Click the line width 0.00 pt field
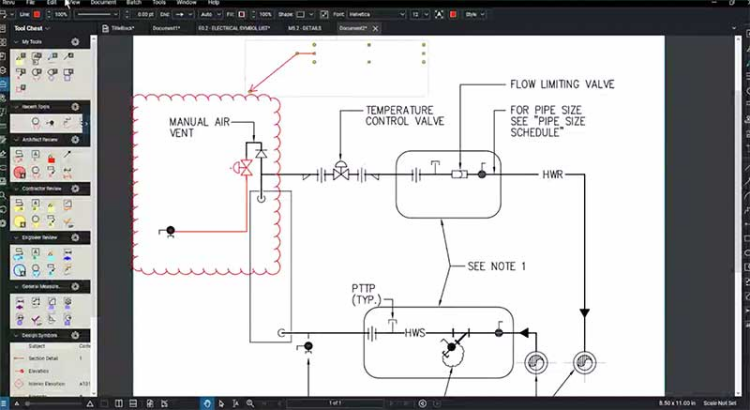The image size is (750, 410). tap(145, 15)
